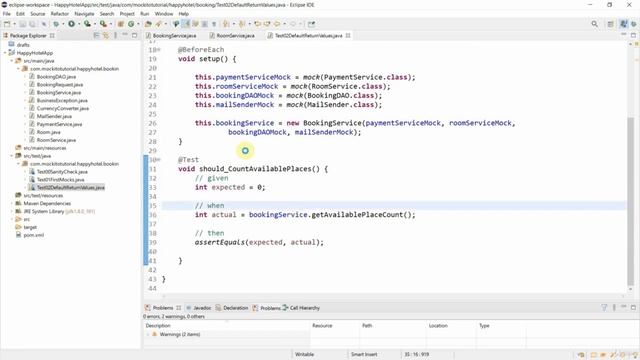Open the File menu
The image size is (640, 360).
(x=7, y=14)
